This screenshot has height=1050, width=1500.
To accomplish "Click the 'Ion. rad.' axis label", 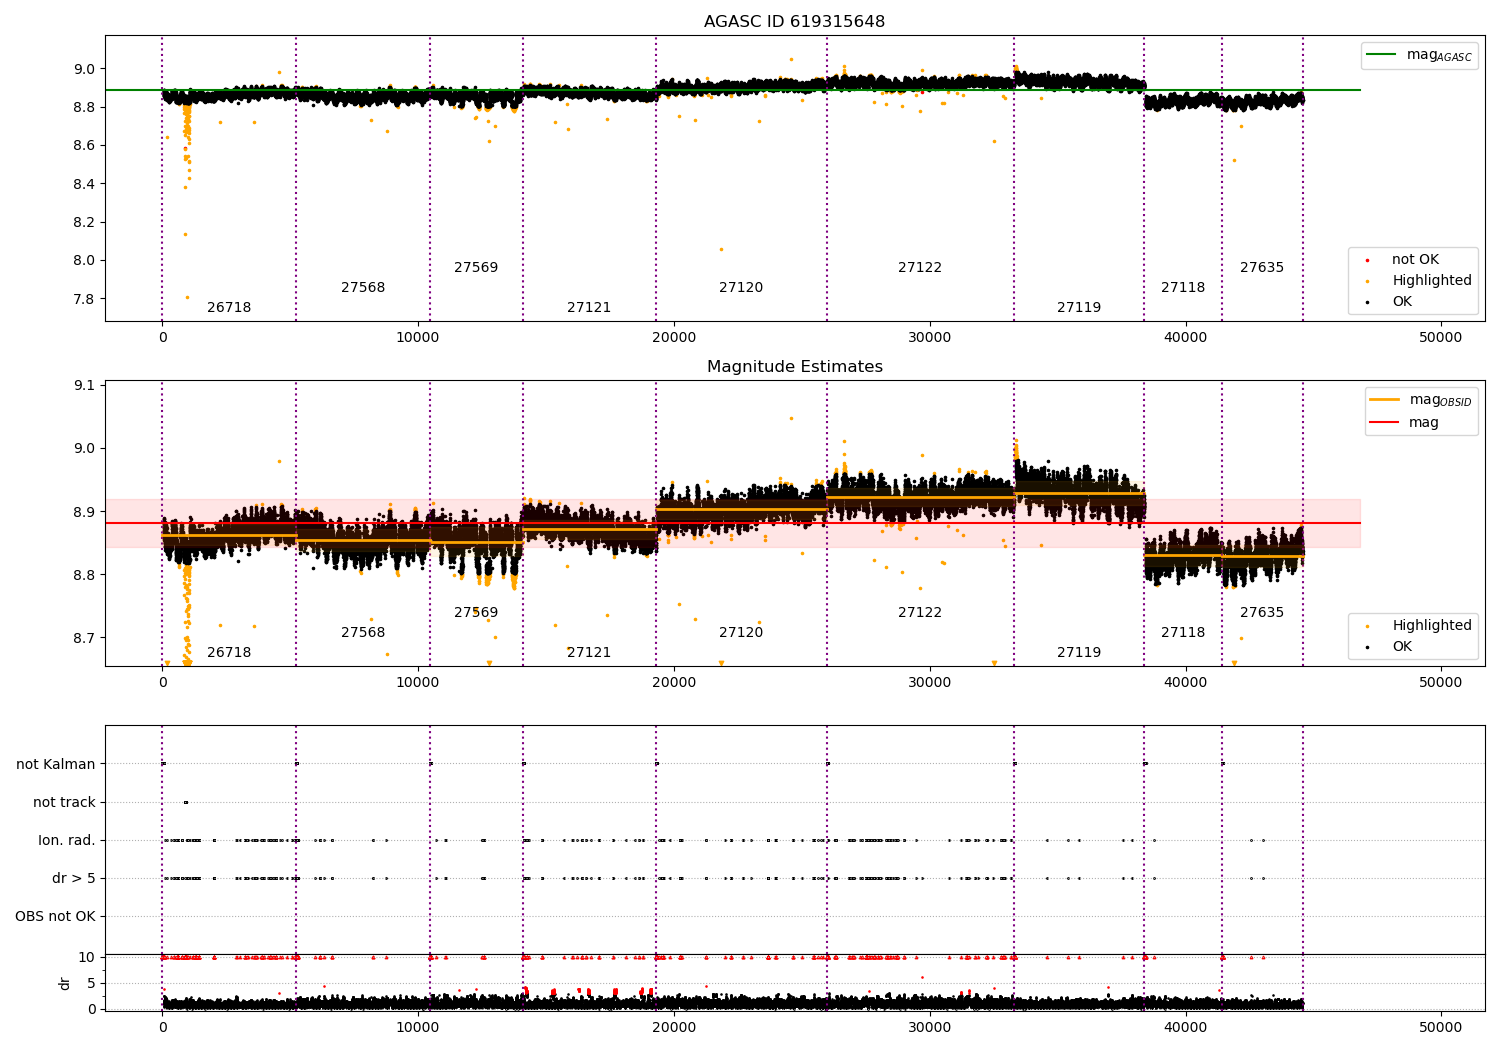I will pos(67,841).
